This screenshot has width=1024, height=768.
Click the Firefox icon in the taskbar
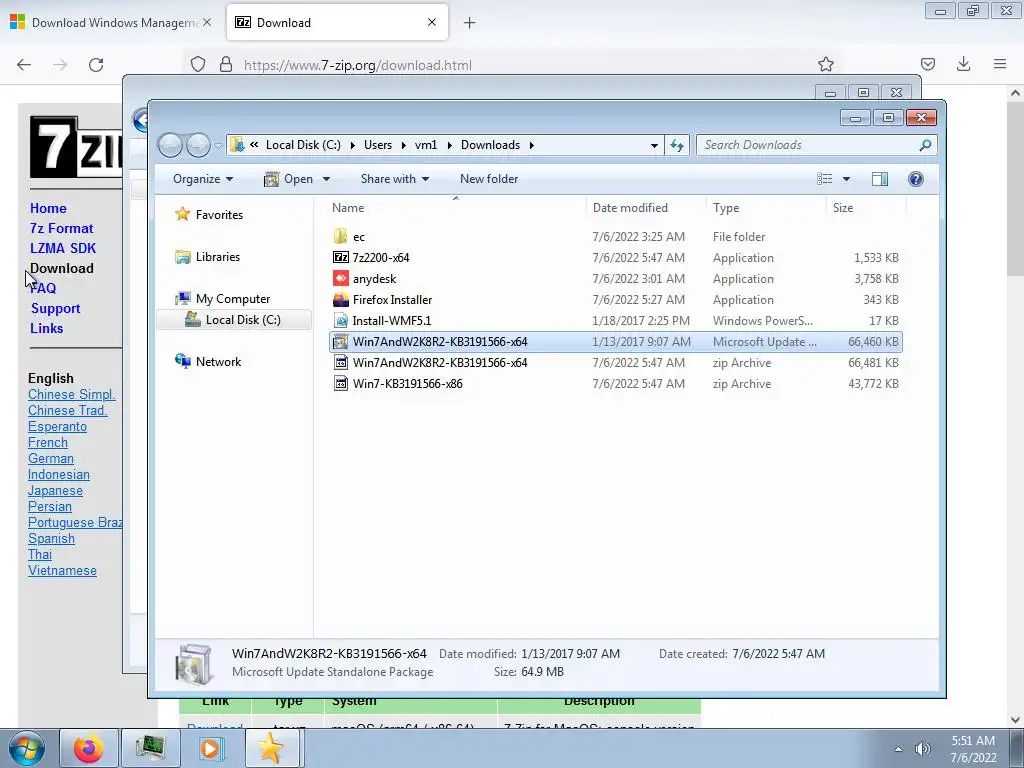(x=89, y=748)
